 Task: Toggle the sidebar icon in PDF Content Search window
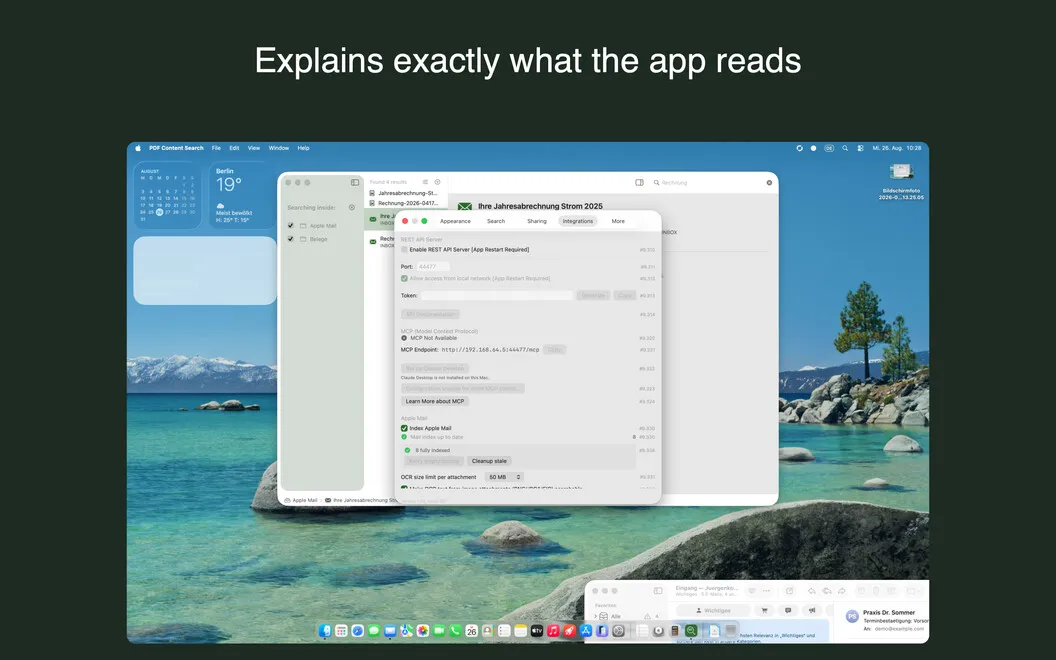pyautogui.click(x=355, y=183)
